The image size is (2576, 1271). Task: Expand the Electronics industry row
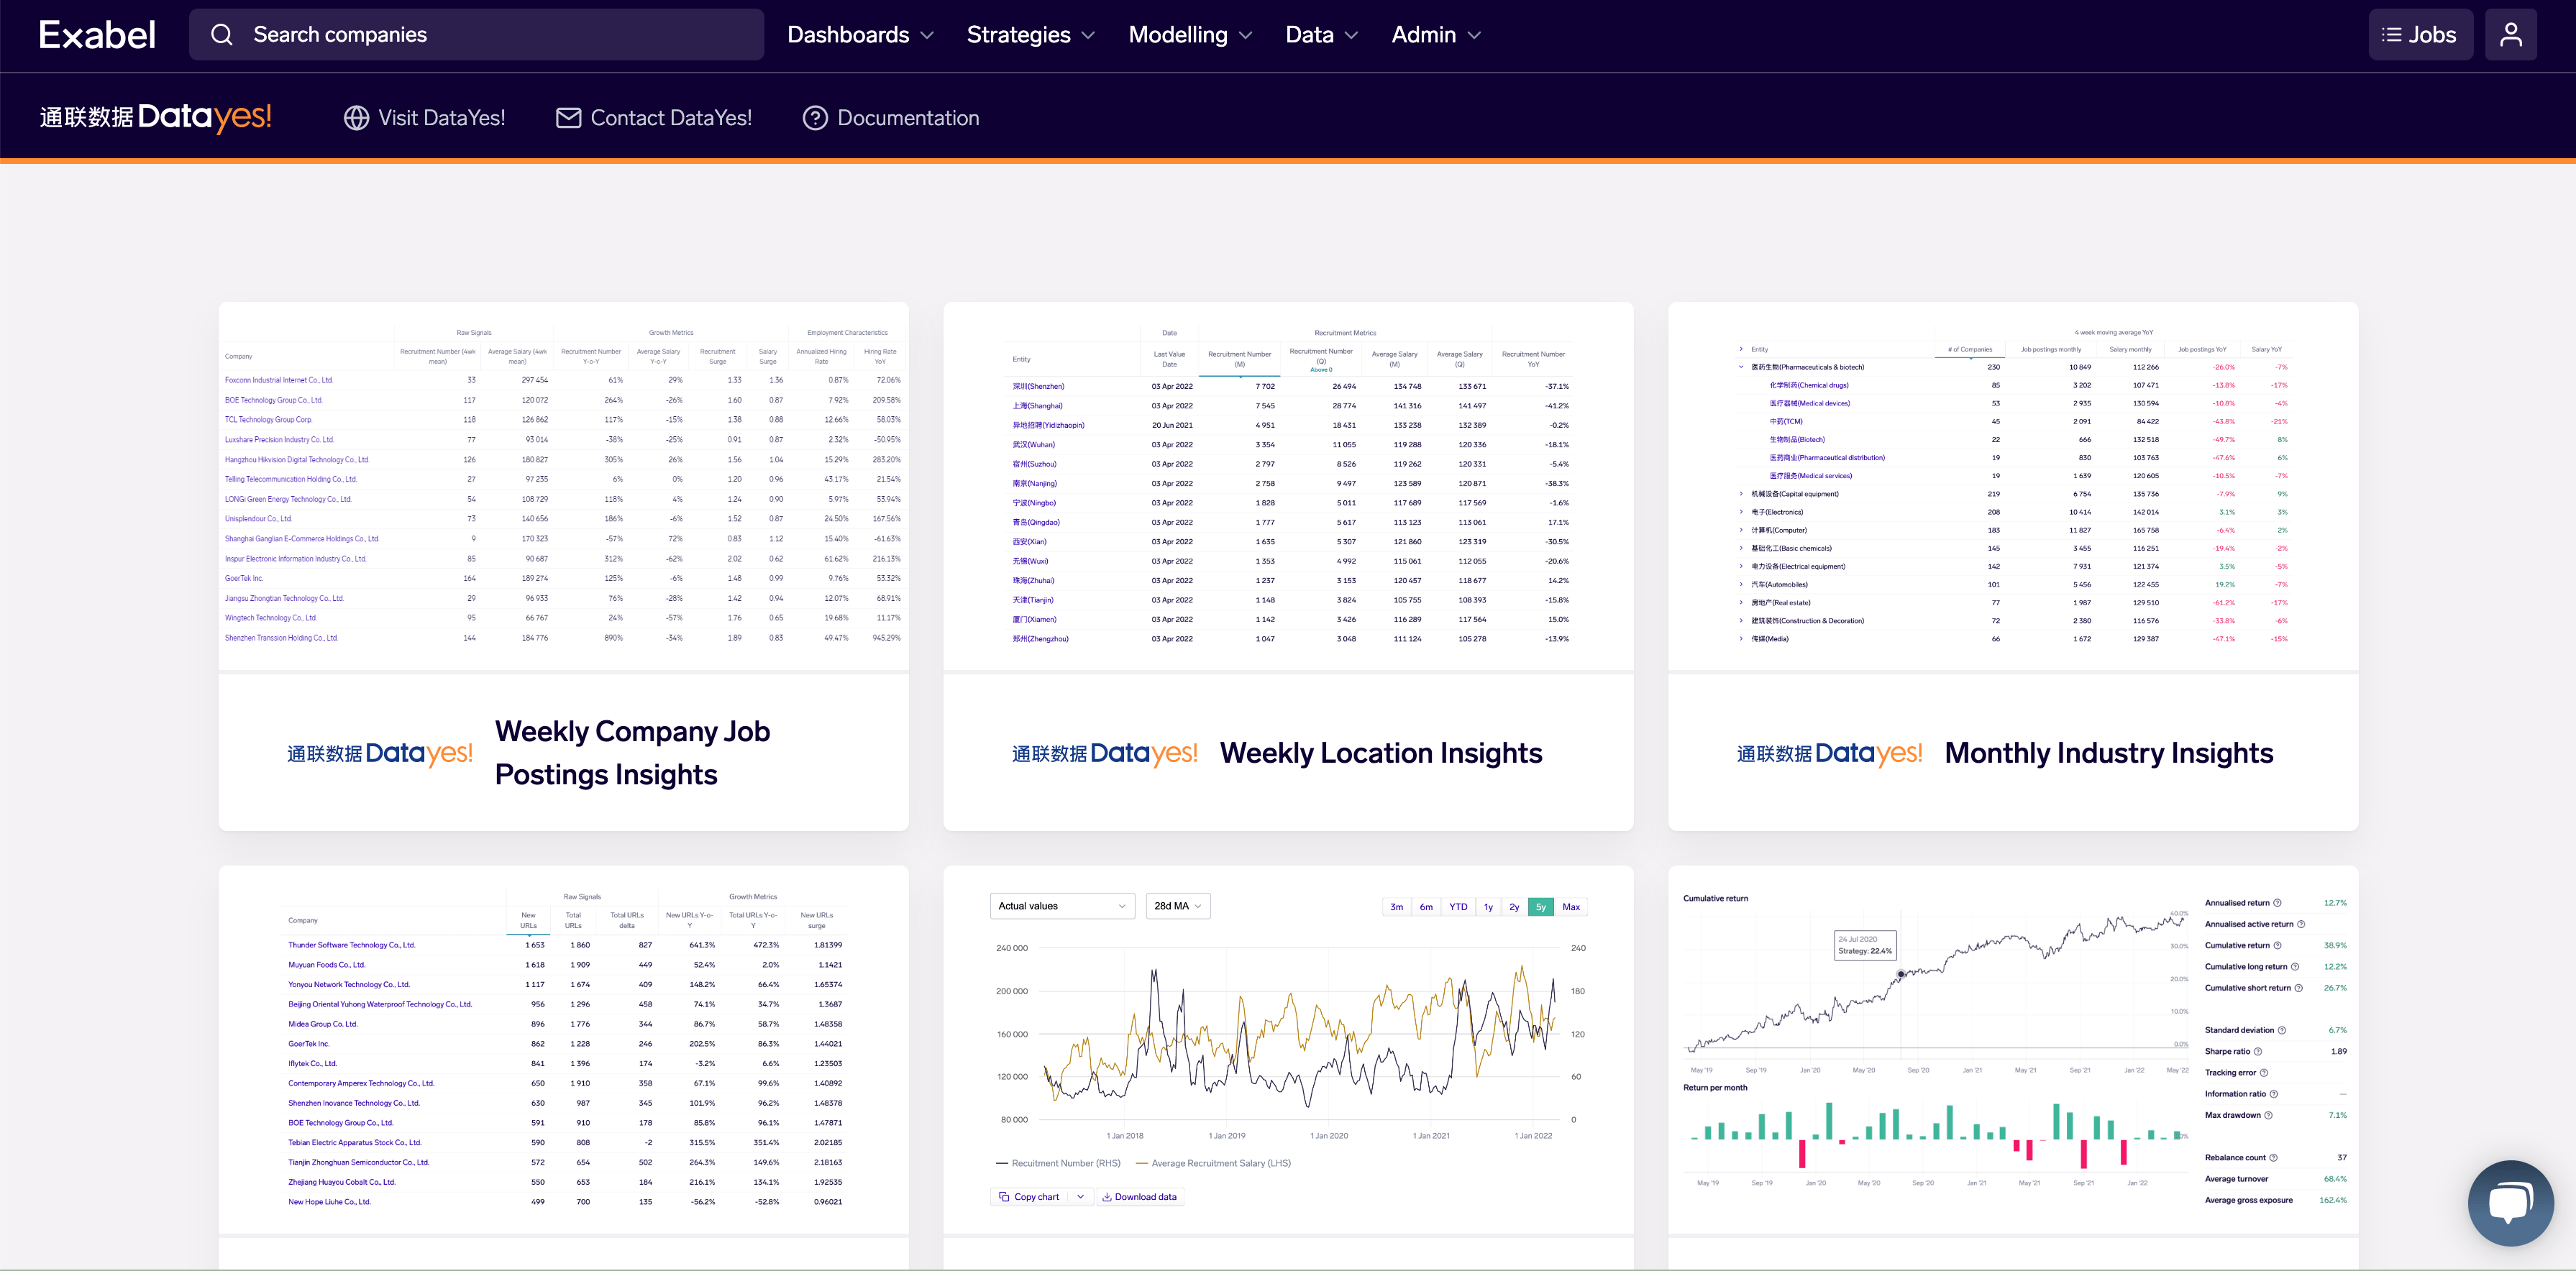1741,512
